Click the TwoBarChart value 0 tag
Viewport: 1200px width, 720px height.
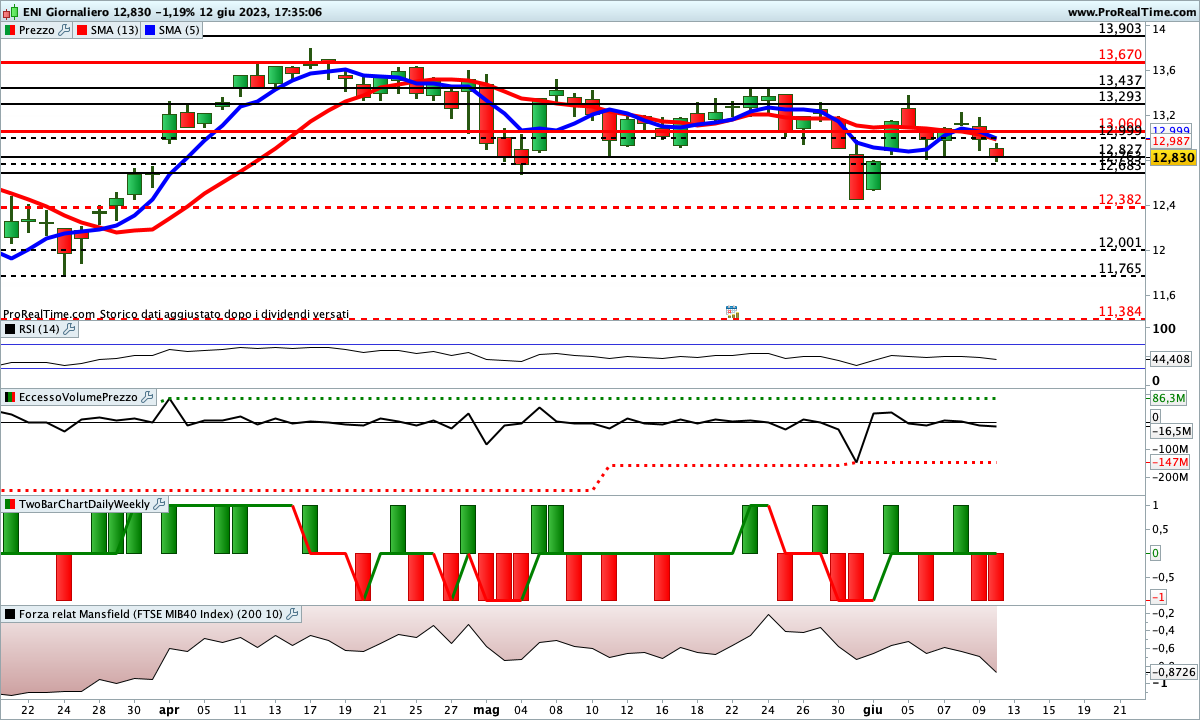[x=1155, y=553]
